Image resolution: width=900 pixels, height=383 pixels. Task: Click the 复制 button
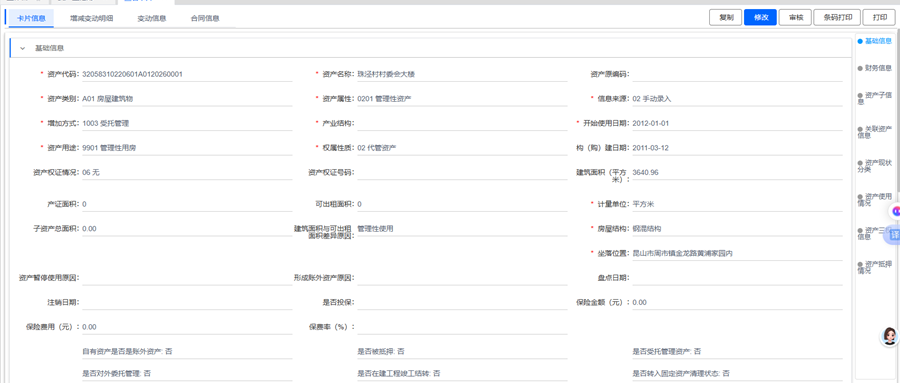pyautogui.click(x=726, y=17)
